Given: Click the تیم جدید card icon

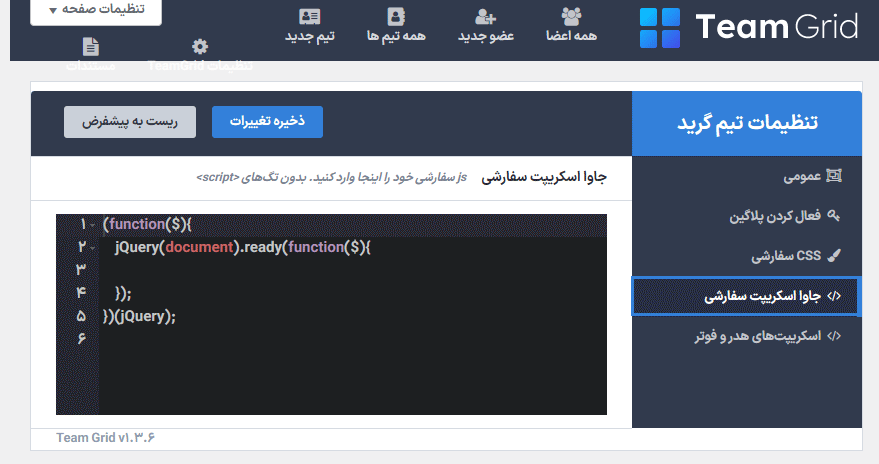Looking at the screenshot, I should (x=310, y=16).
